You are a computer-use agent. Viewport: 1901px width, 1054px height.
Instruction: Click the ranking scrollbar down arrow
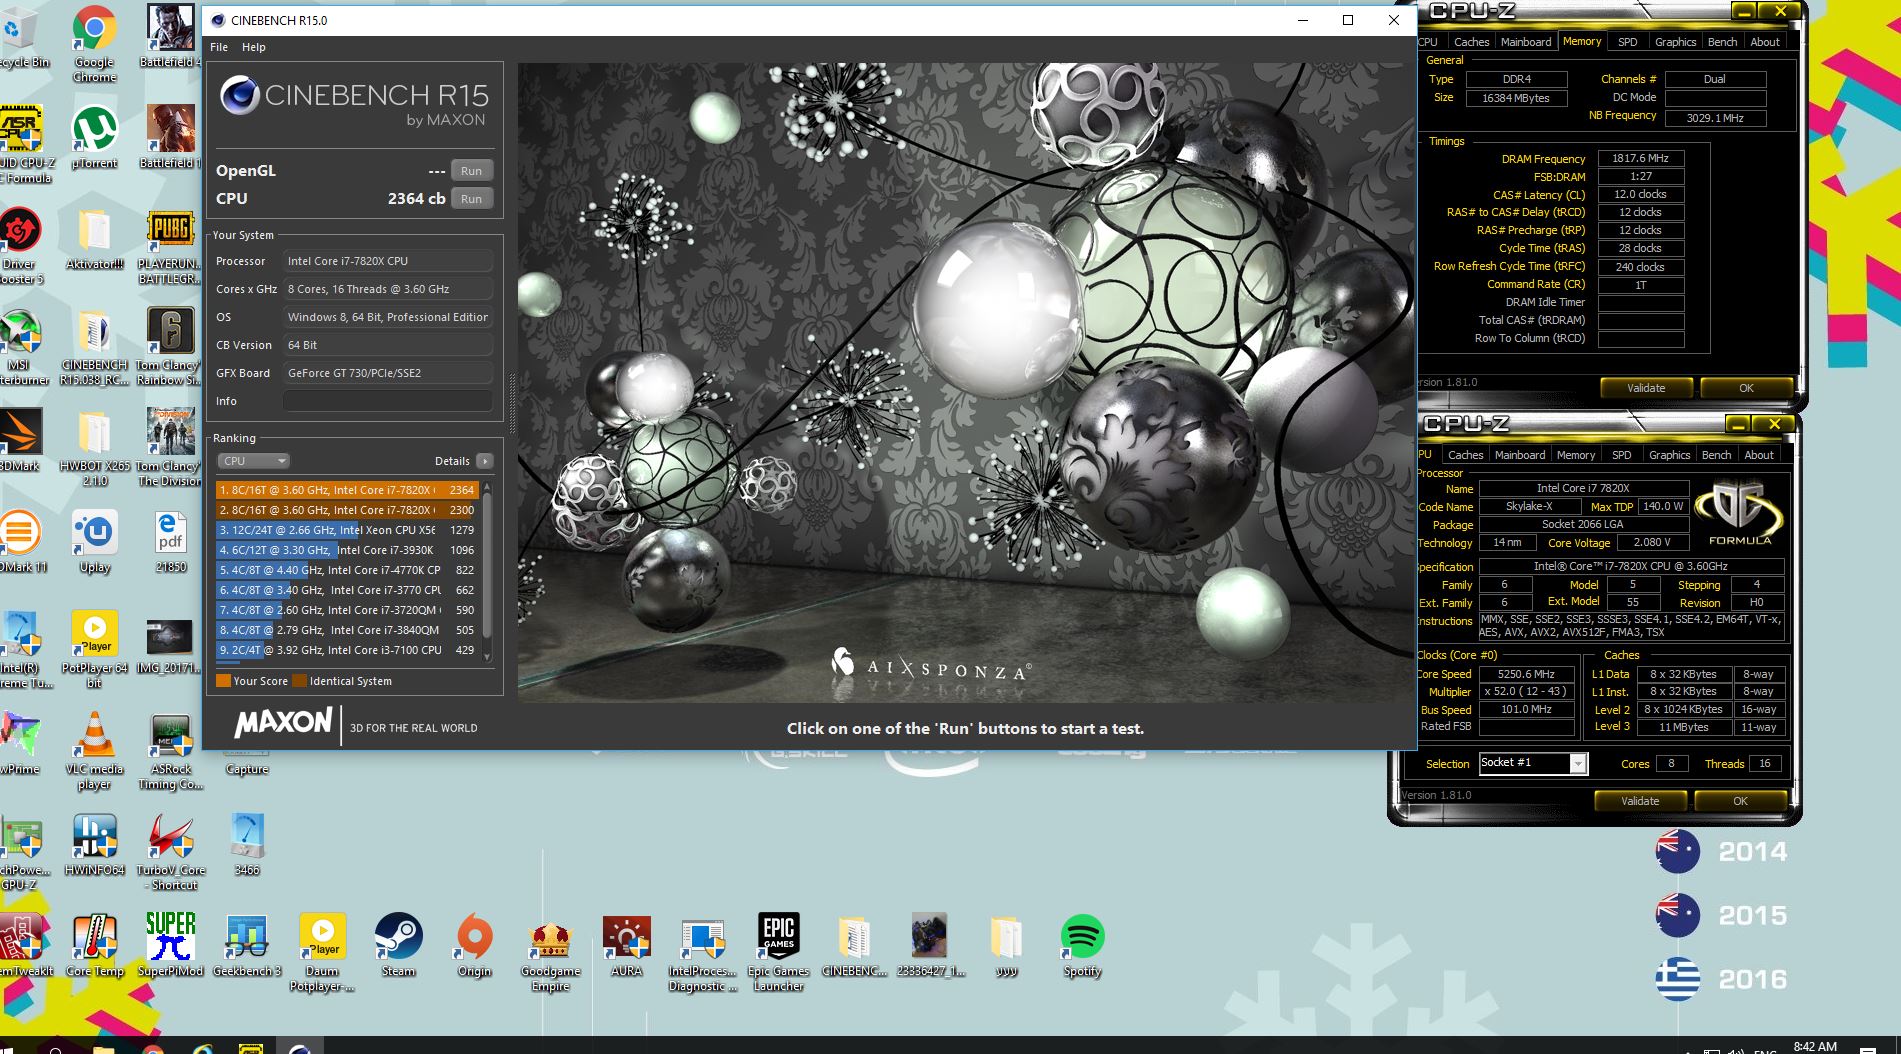[487, 657]
